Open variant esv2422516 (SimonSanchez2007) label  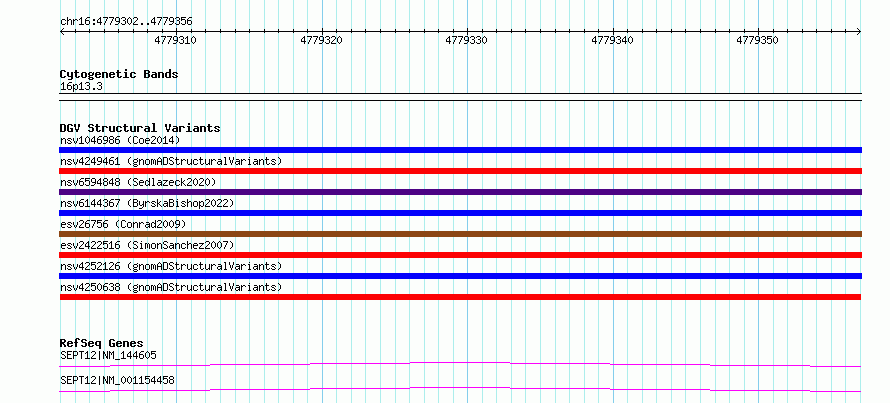(x=147, y=245)
